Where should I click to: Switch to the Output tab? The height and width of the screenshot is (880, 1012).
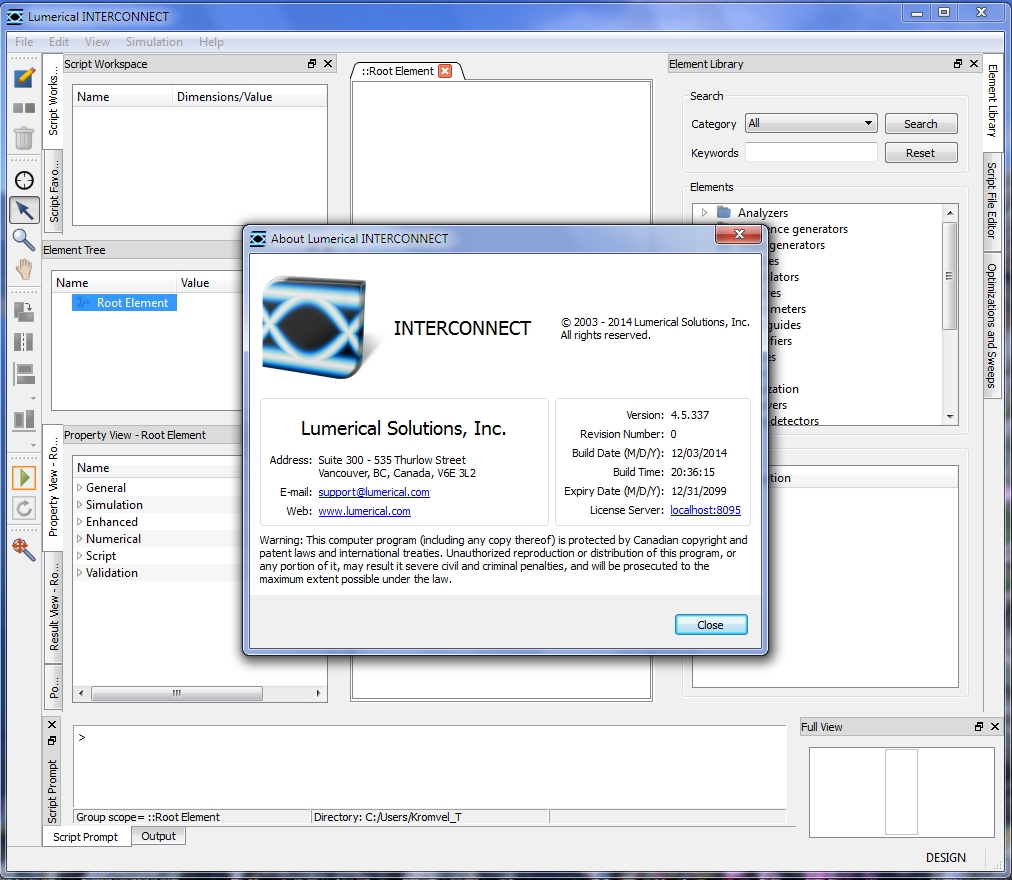(158, 836)
